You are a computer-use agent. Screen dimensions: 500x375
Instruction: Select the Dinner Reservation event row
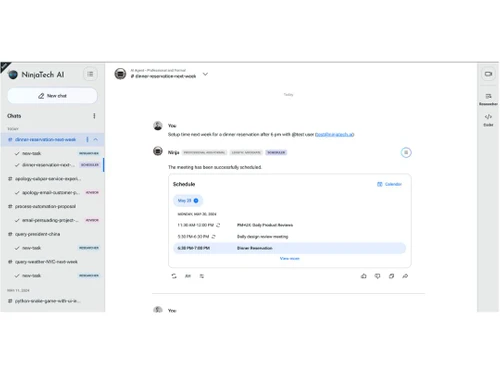[289, 248]
